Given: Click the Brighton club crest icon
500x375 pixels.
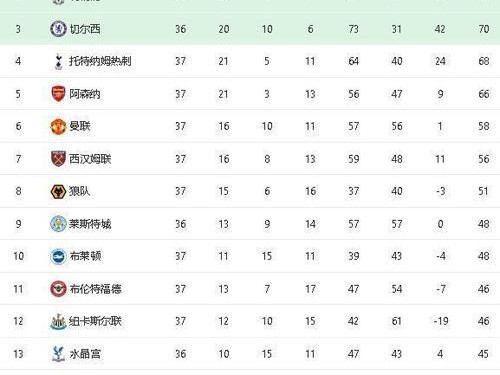Looking at the screenshot, I should tap(58, 256).
